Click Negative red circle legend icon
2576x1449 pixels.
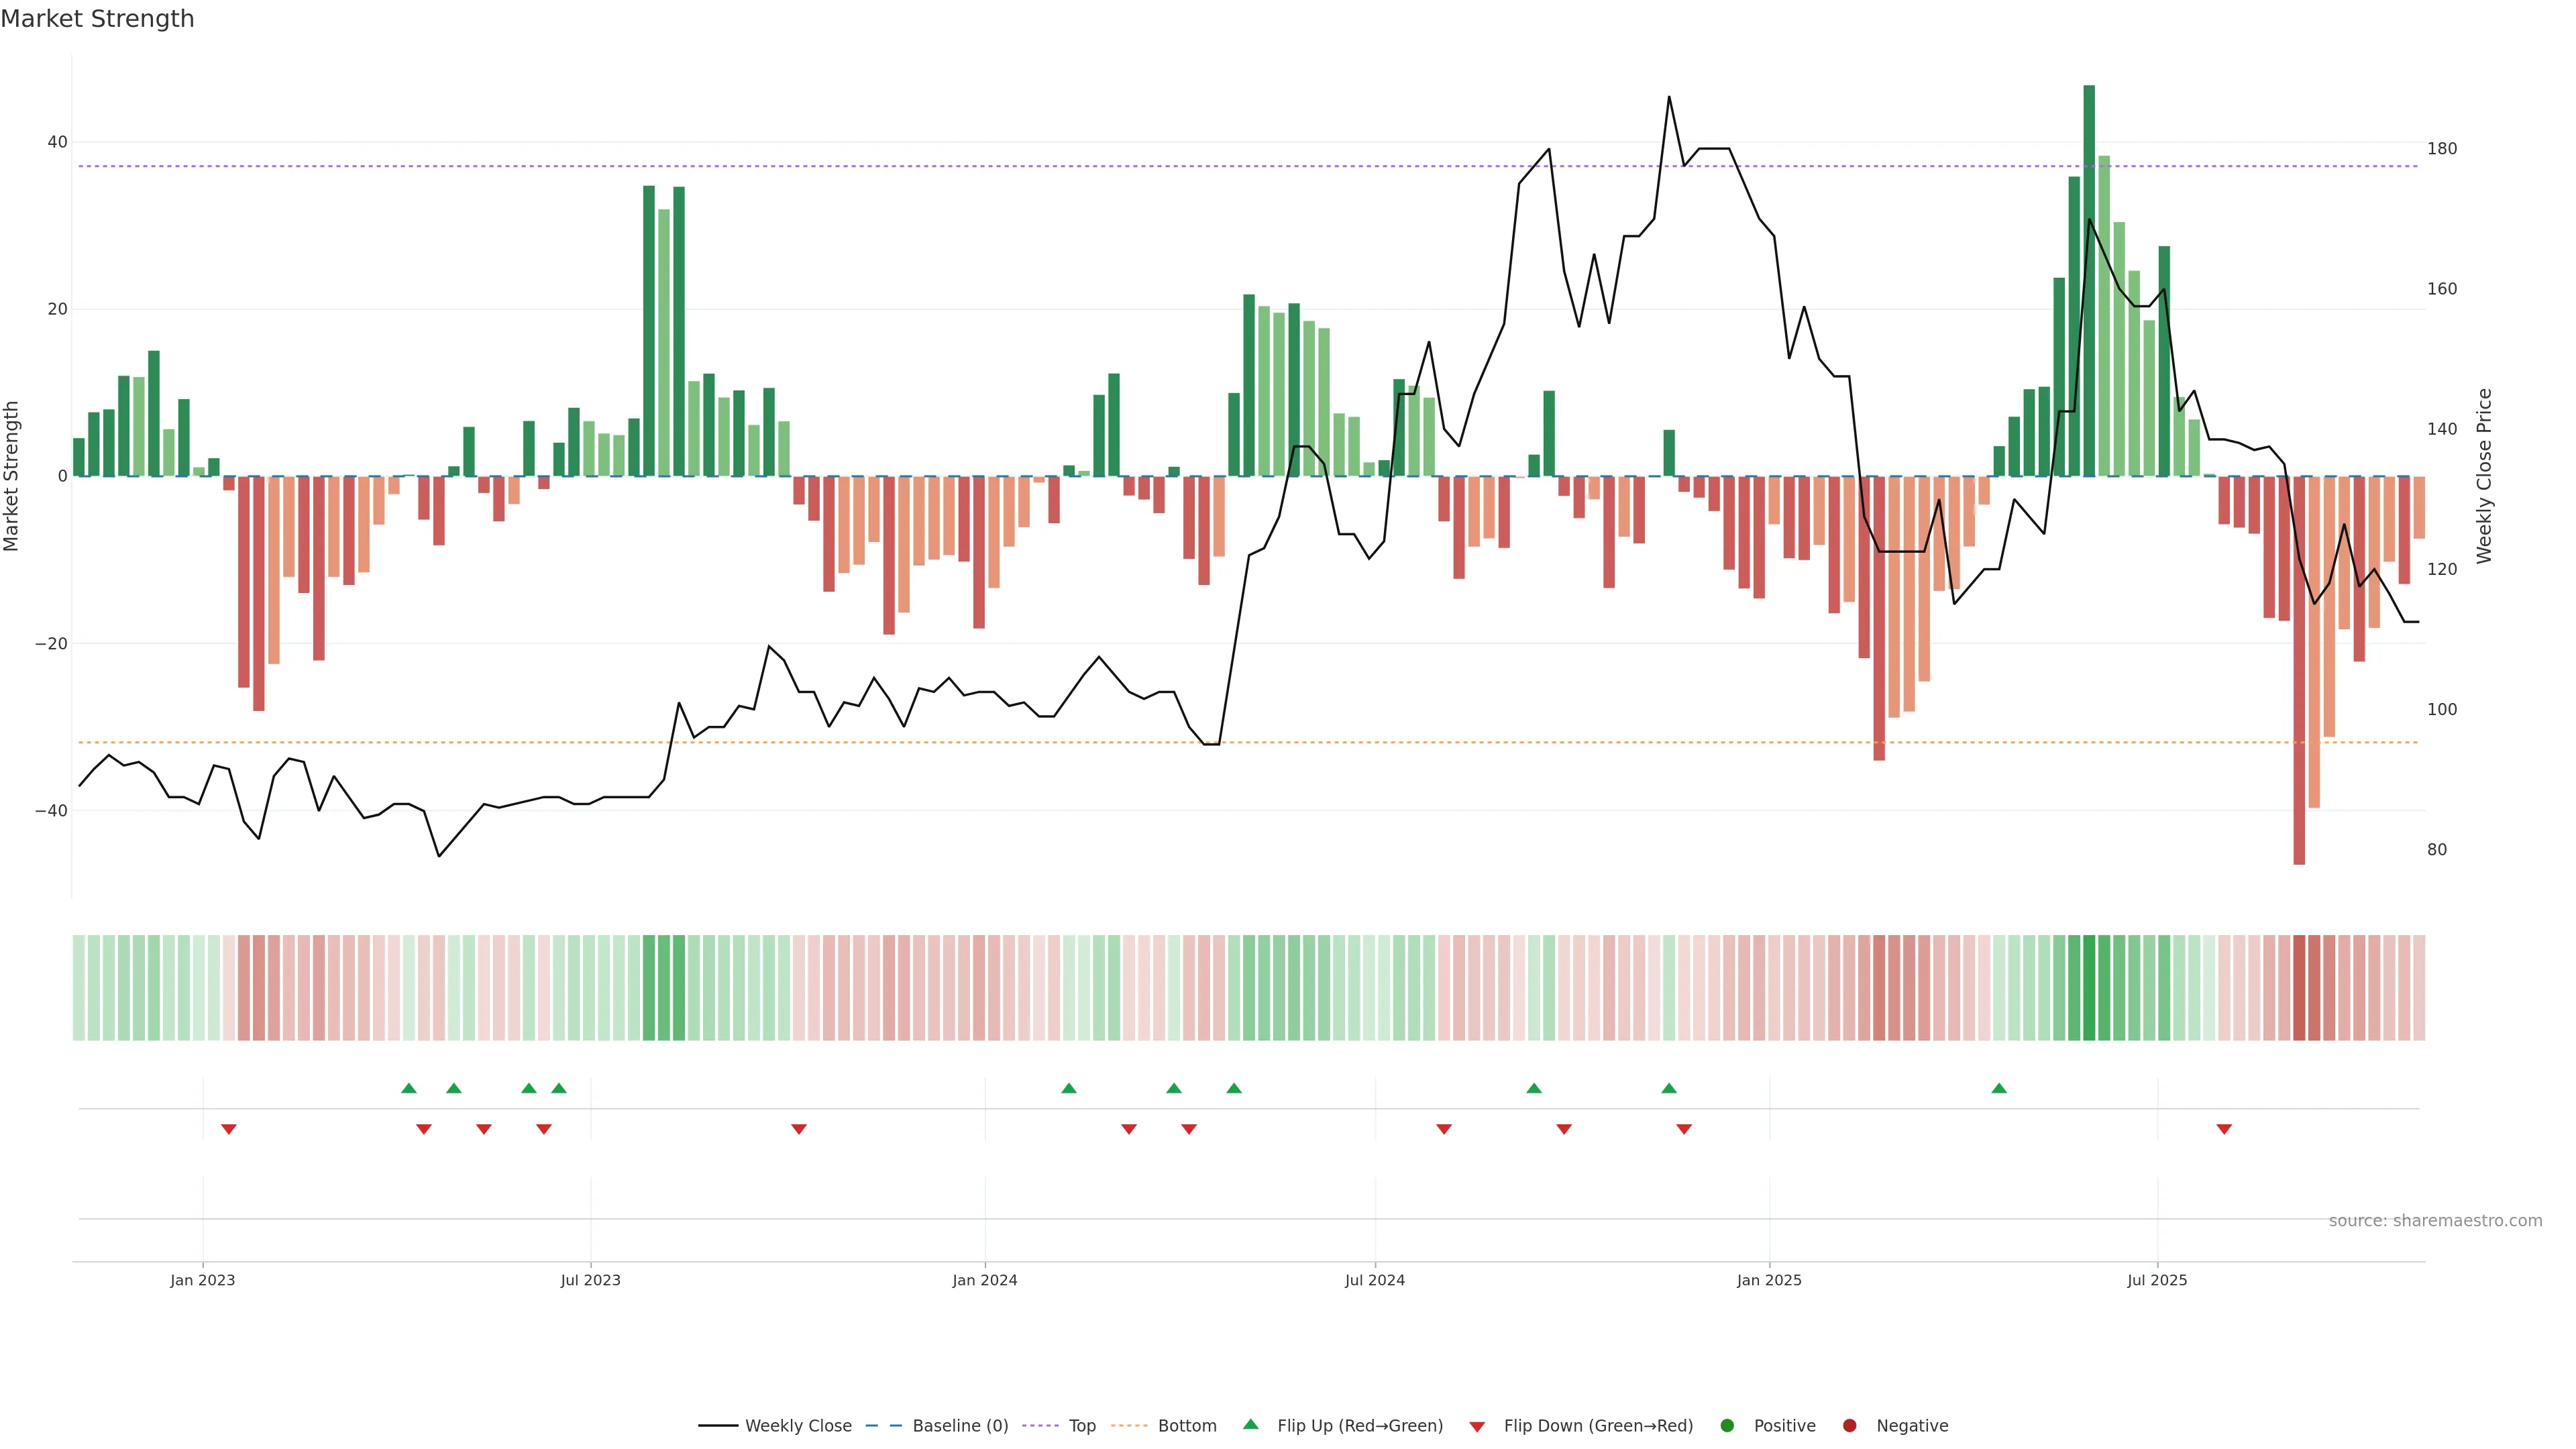1849,1426
